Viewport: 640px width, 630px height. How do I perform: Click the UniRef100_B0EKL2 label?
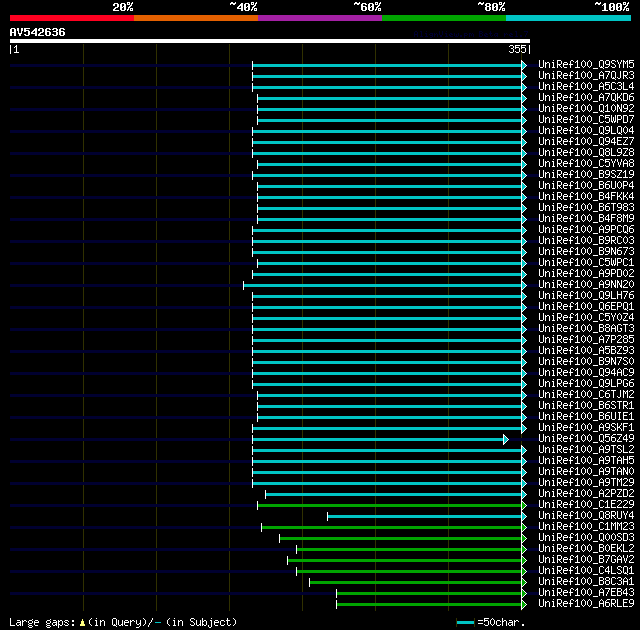[x=586, y=549]
